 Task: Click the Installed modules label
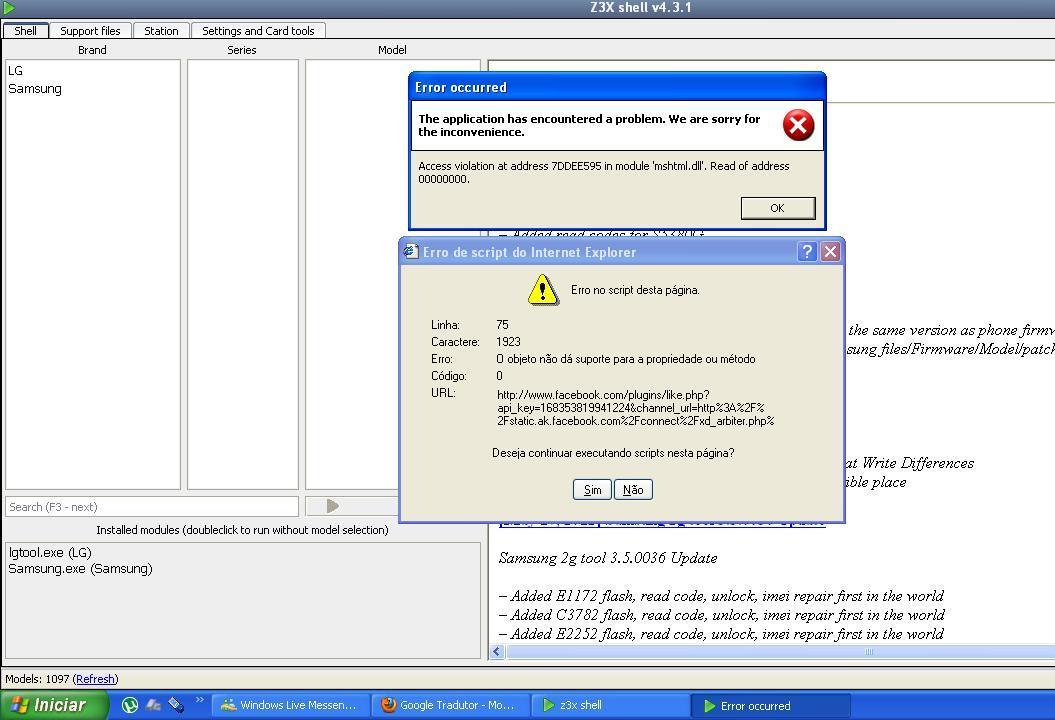tap(242, 530)
